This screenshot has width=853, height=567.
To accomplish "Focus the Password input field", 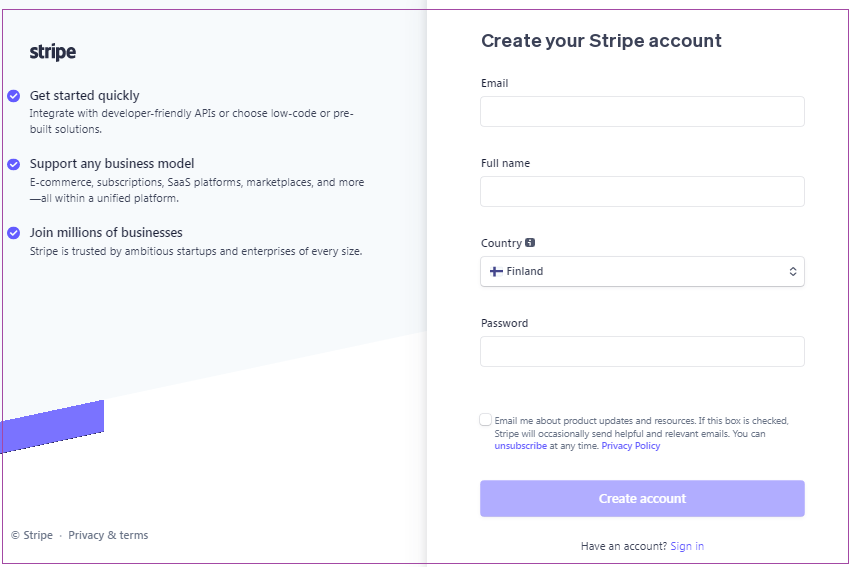I will [642, 352].
